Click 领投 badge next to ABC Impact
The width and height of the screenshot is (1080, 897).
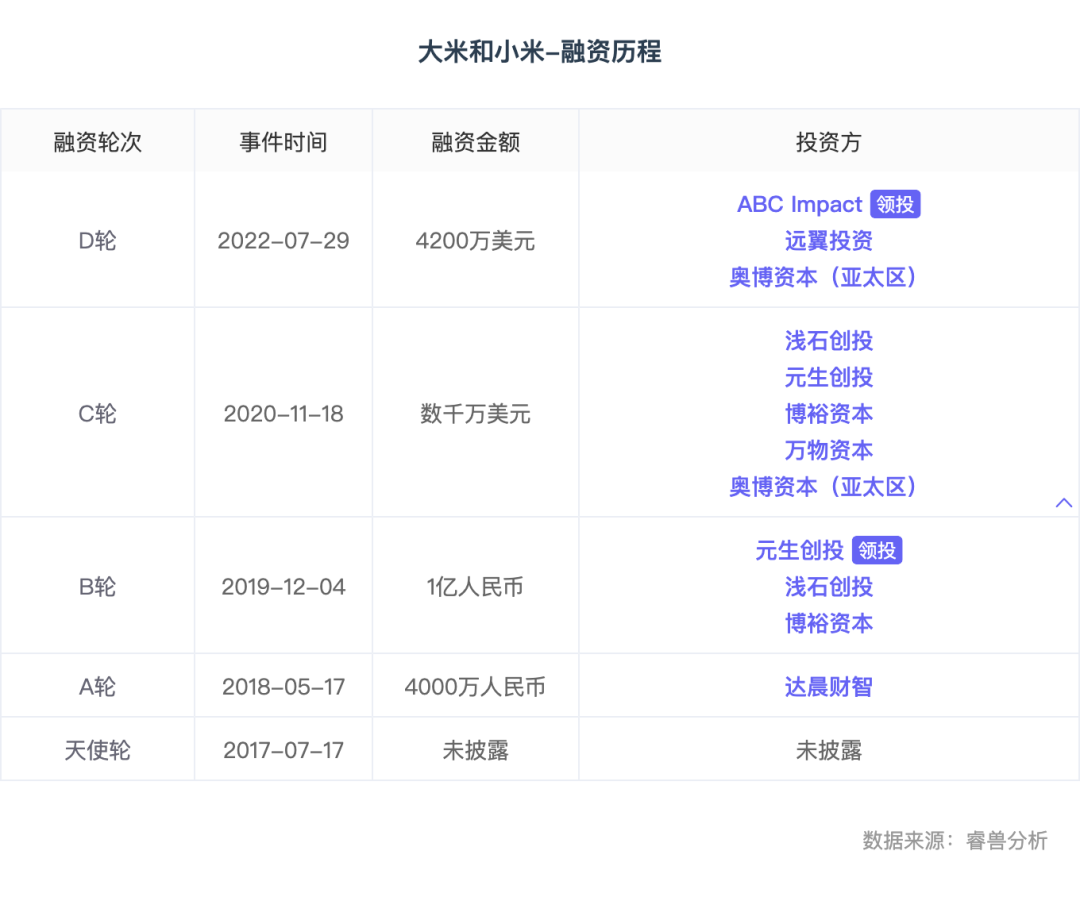pos(895,204)
